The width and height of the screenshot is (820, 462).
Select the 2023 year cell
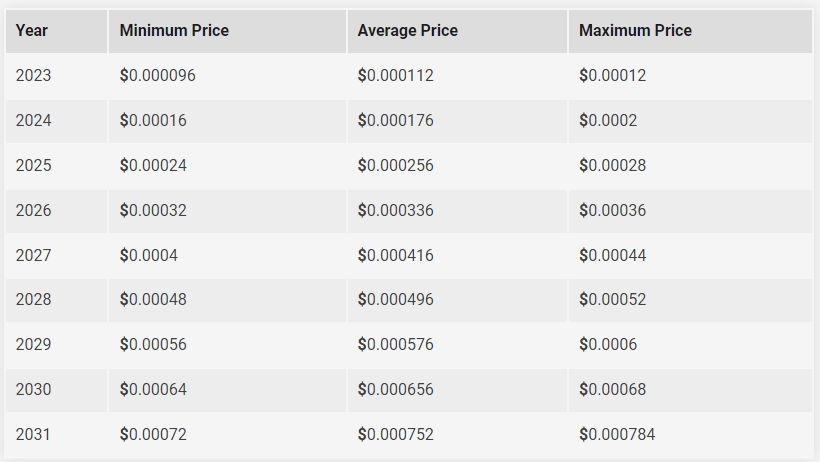click(x=56, y=75)
